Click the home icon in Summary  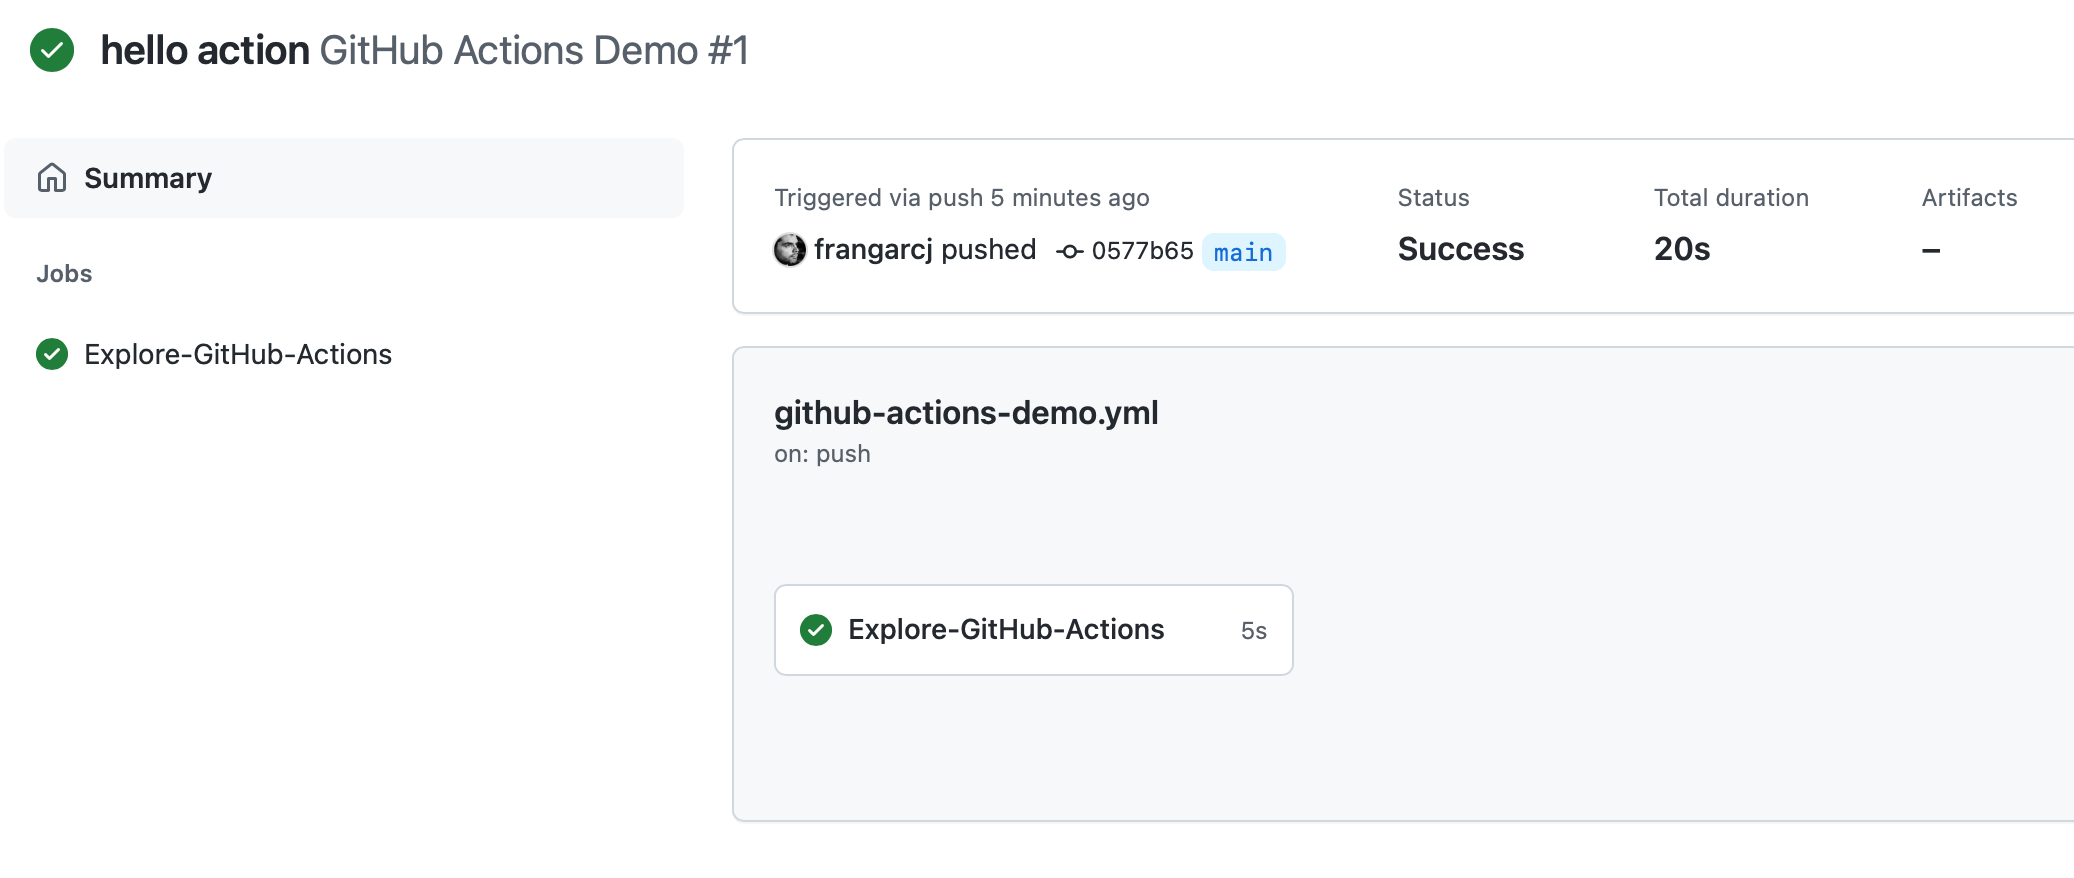click(52, 178)
